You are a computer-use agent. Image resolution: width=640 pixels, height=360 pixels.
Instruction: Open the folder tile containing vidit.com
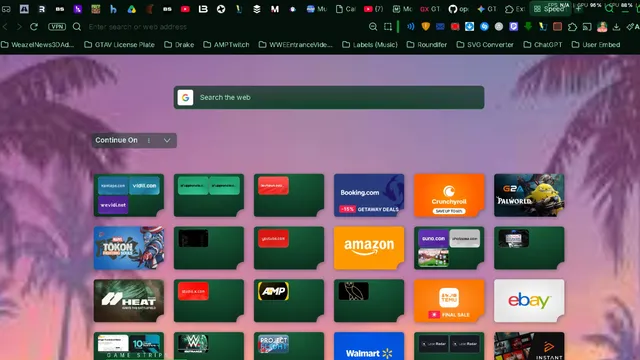point(129,195)
